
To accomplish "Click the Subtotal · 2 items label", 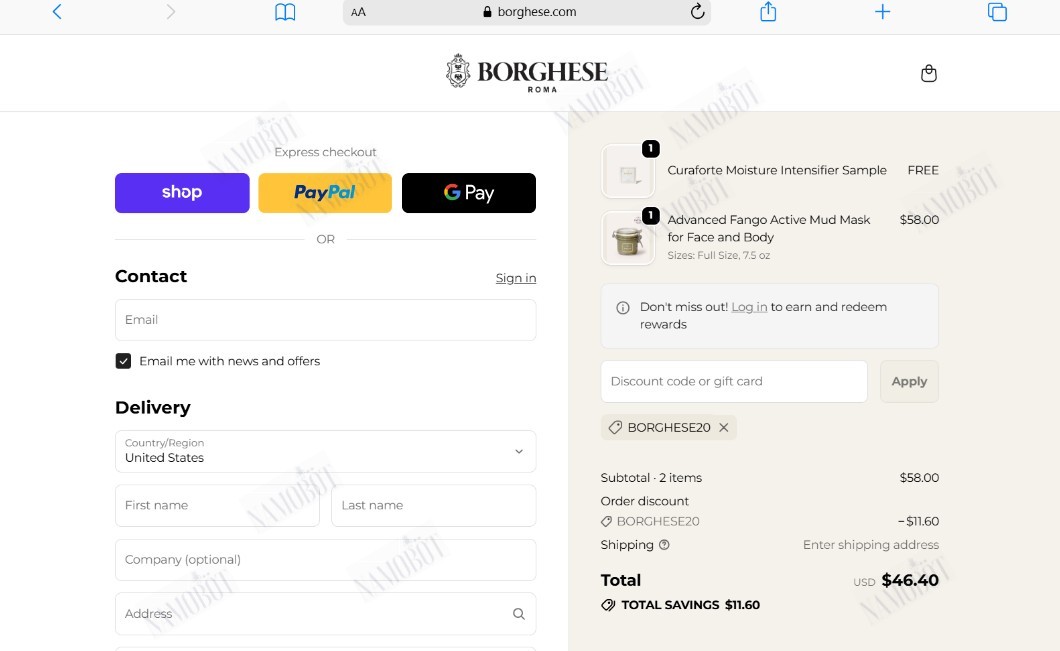I will (x=651, y=478).
